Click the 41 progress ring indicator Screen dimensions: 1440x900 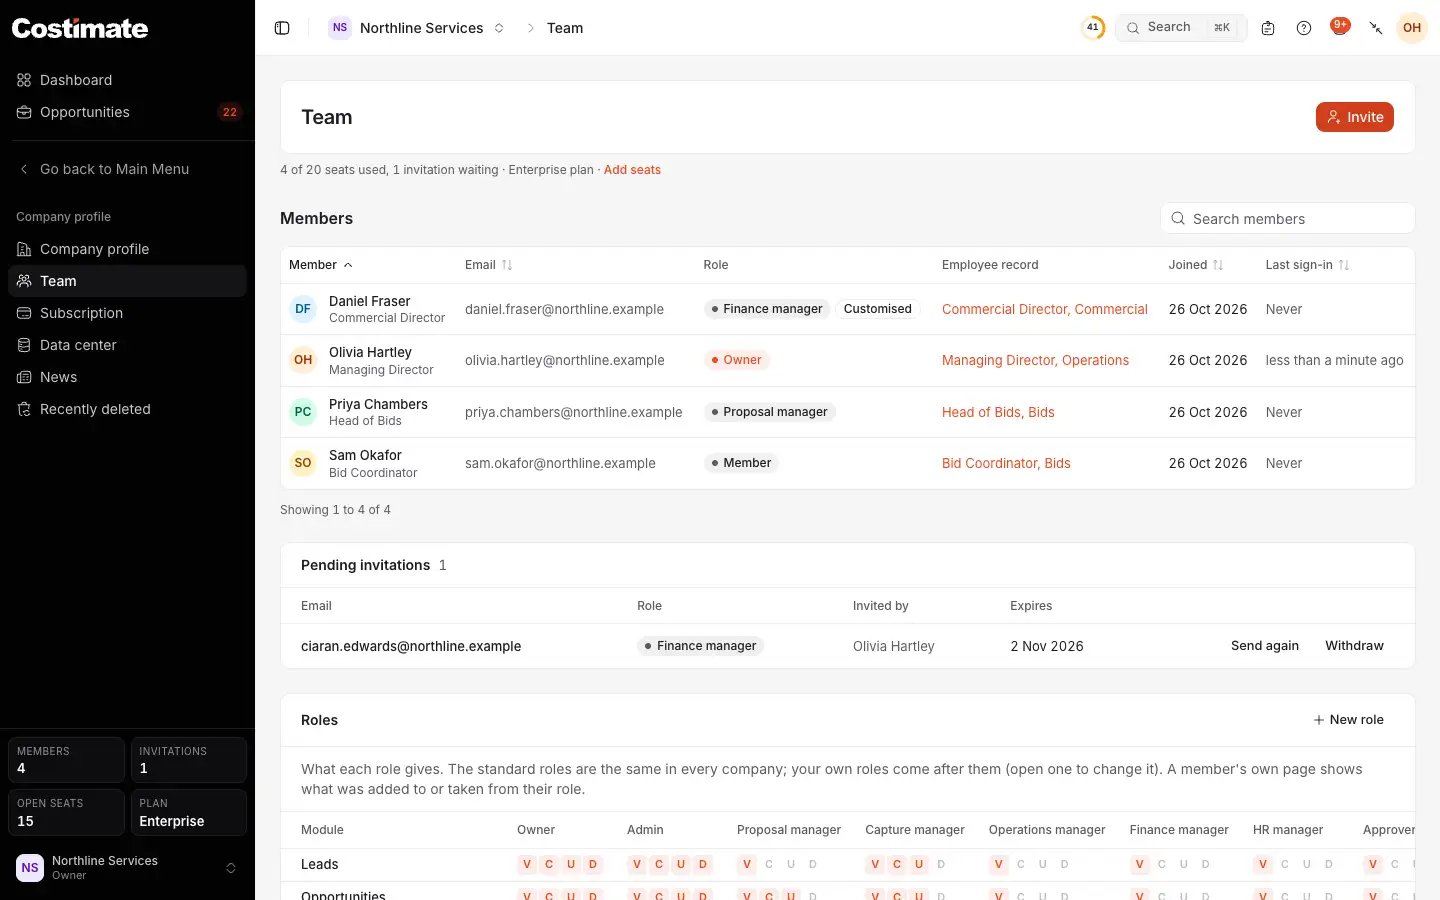tap(1093, 28)
